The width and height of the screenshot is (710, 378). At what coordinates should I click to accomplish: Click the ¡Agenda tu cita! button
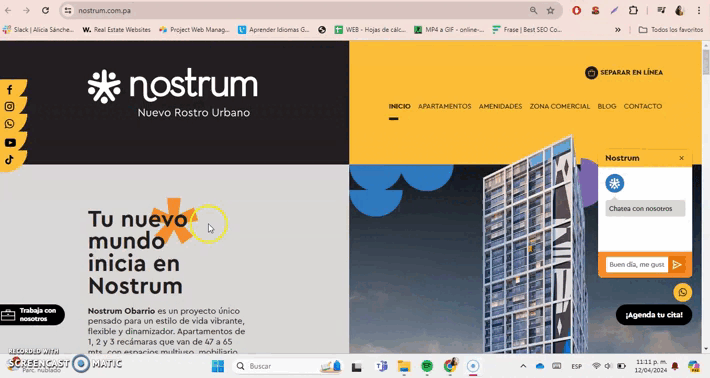pyautogui.click(x=654, y=315)
